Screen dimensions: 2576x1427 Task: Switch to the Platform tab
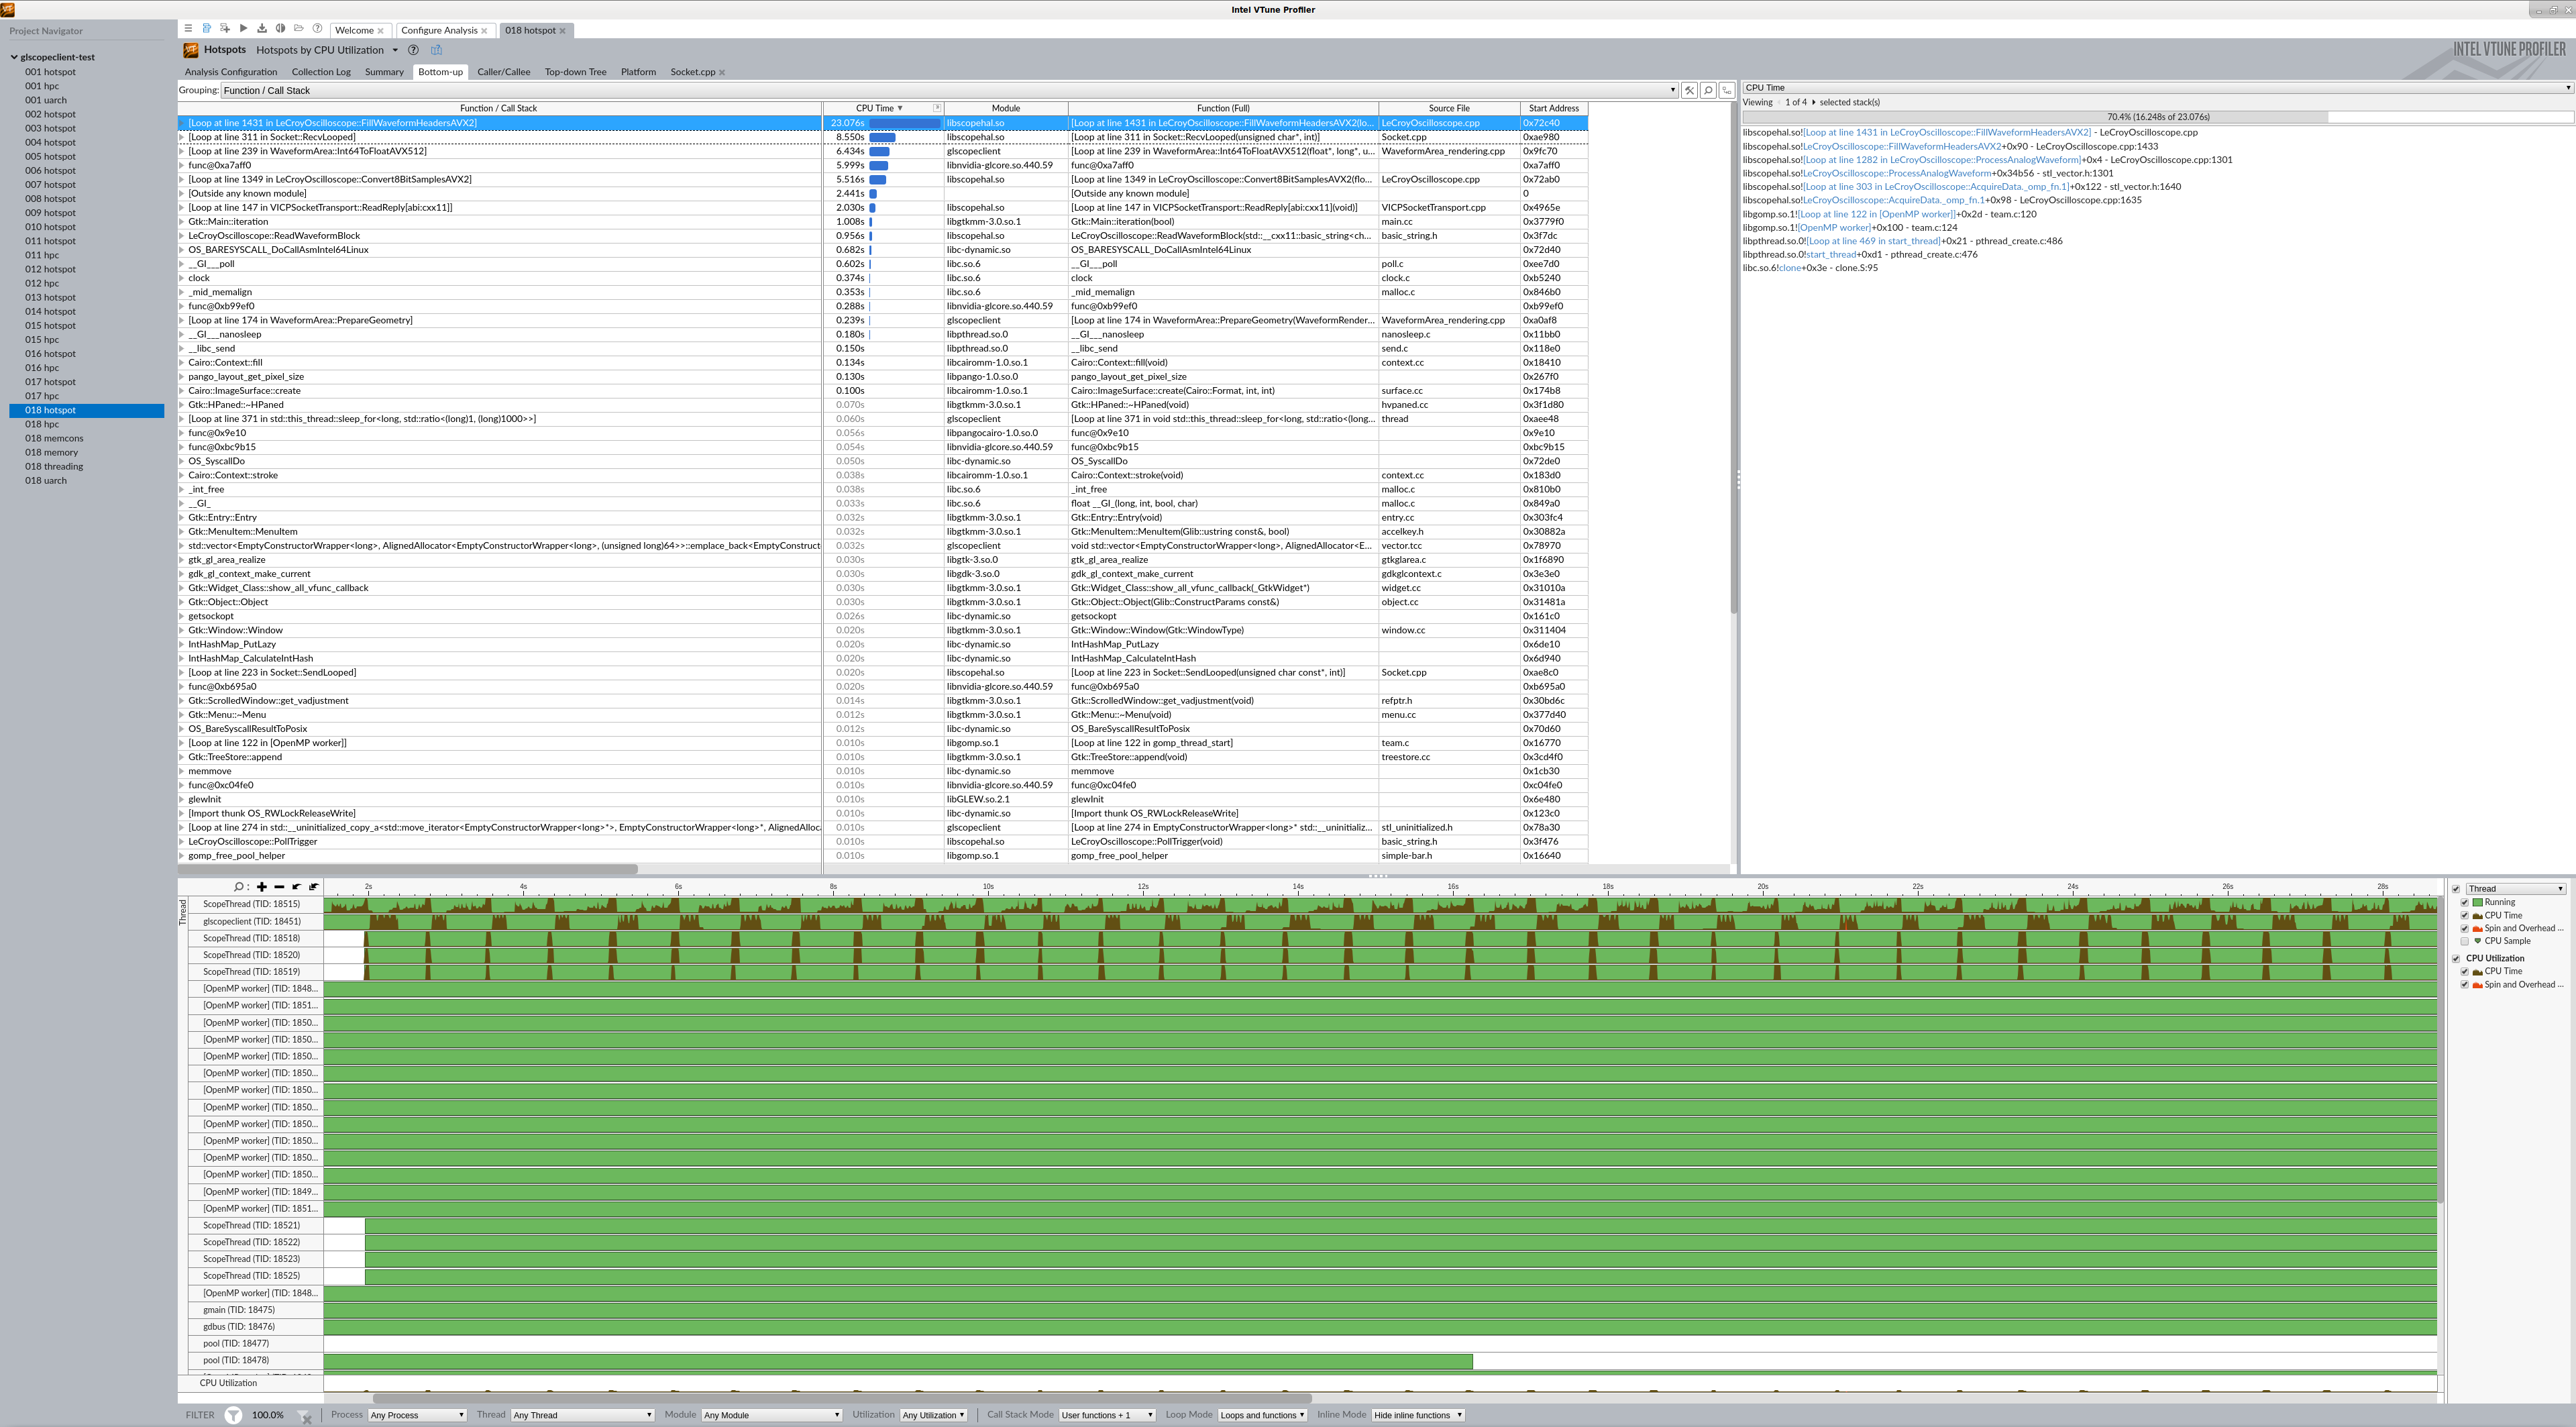(638, 72)
